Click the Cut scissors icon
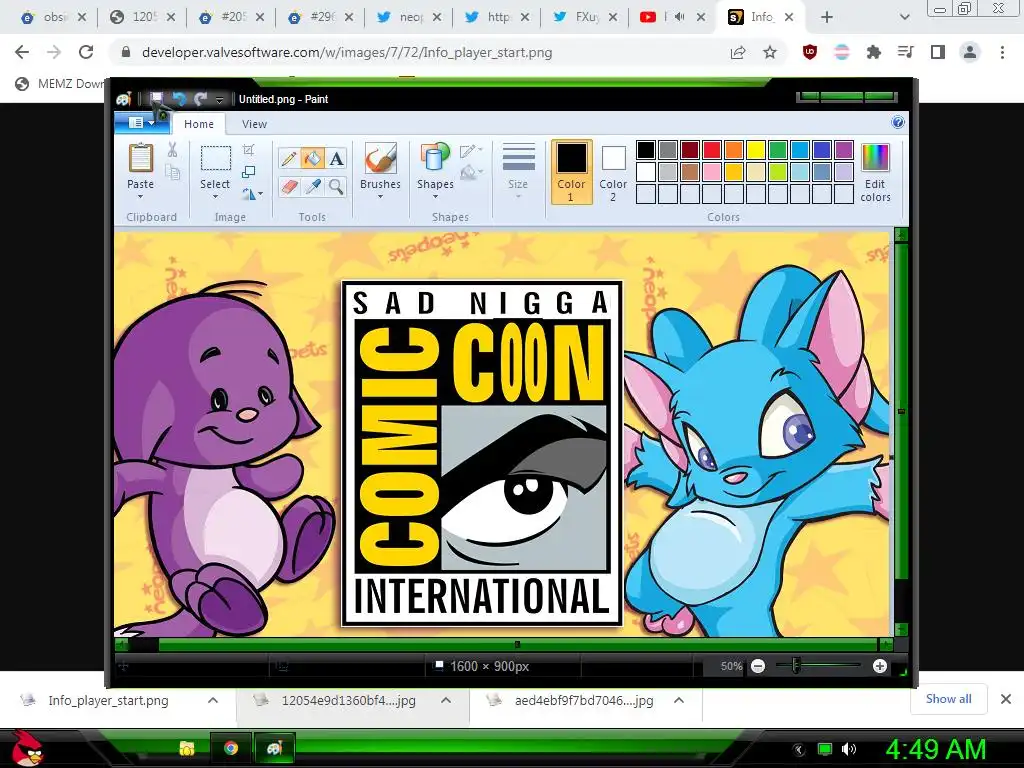1024x768 pixels. coord(172,150)
